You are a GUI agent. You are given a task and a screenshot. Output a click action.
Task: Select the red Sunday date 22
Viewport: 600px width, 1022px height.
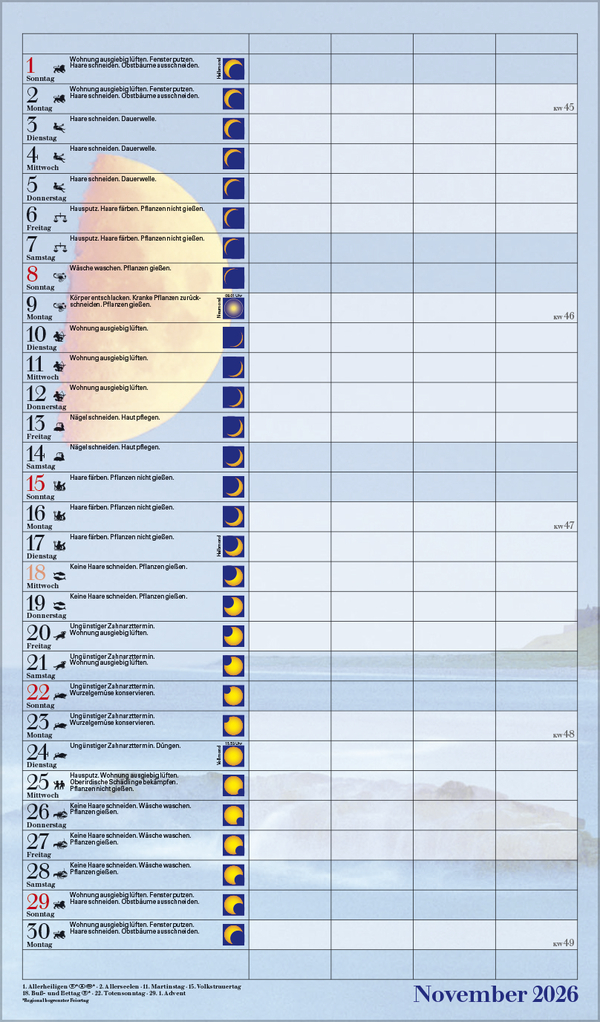pos(38,692)
